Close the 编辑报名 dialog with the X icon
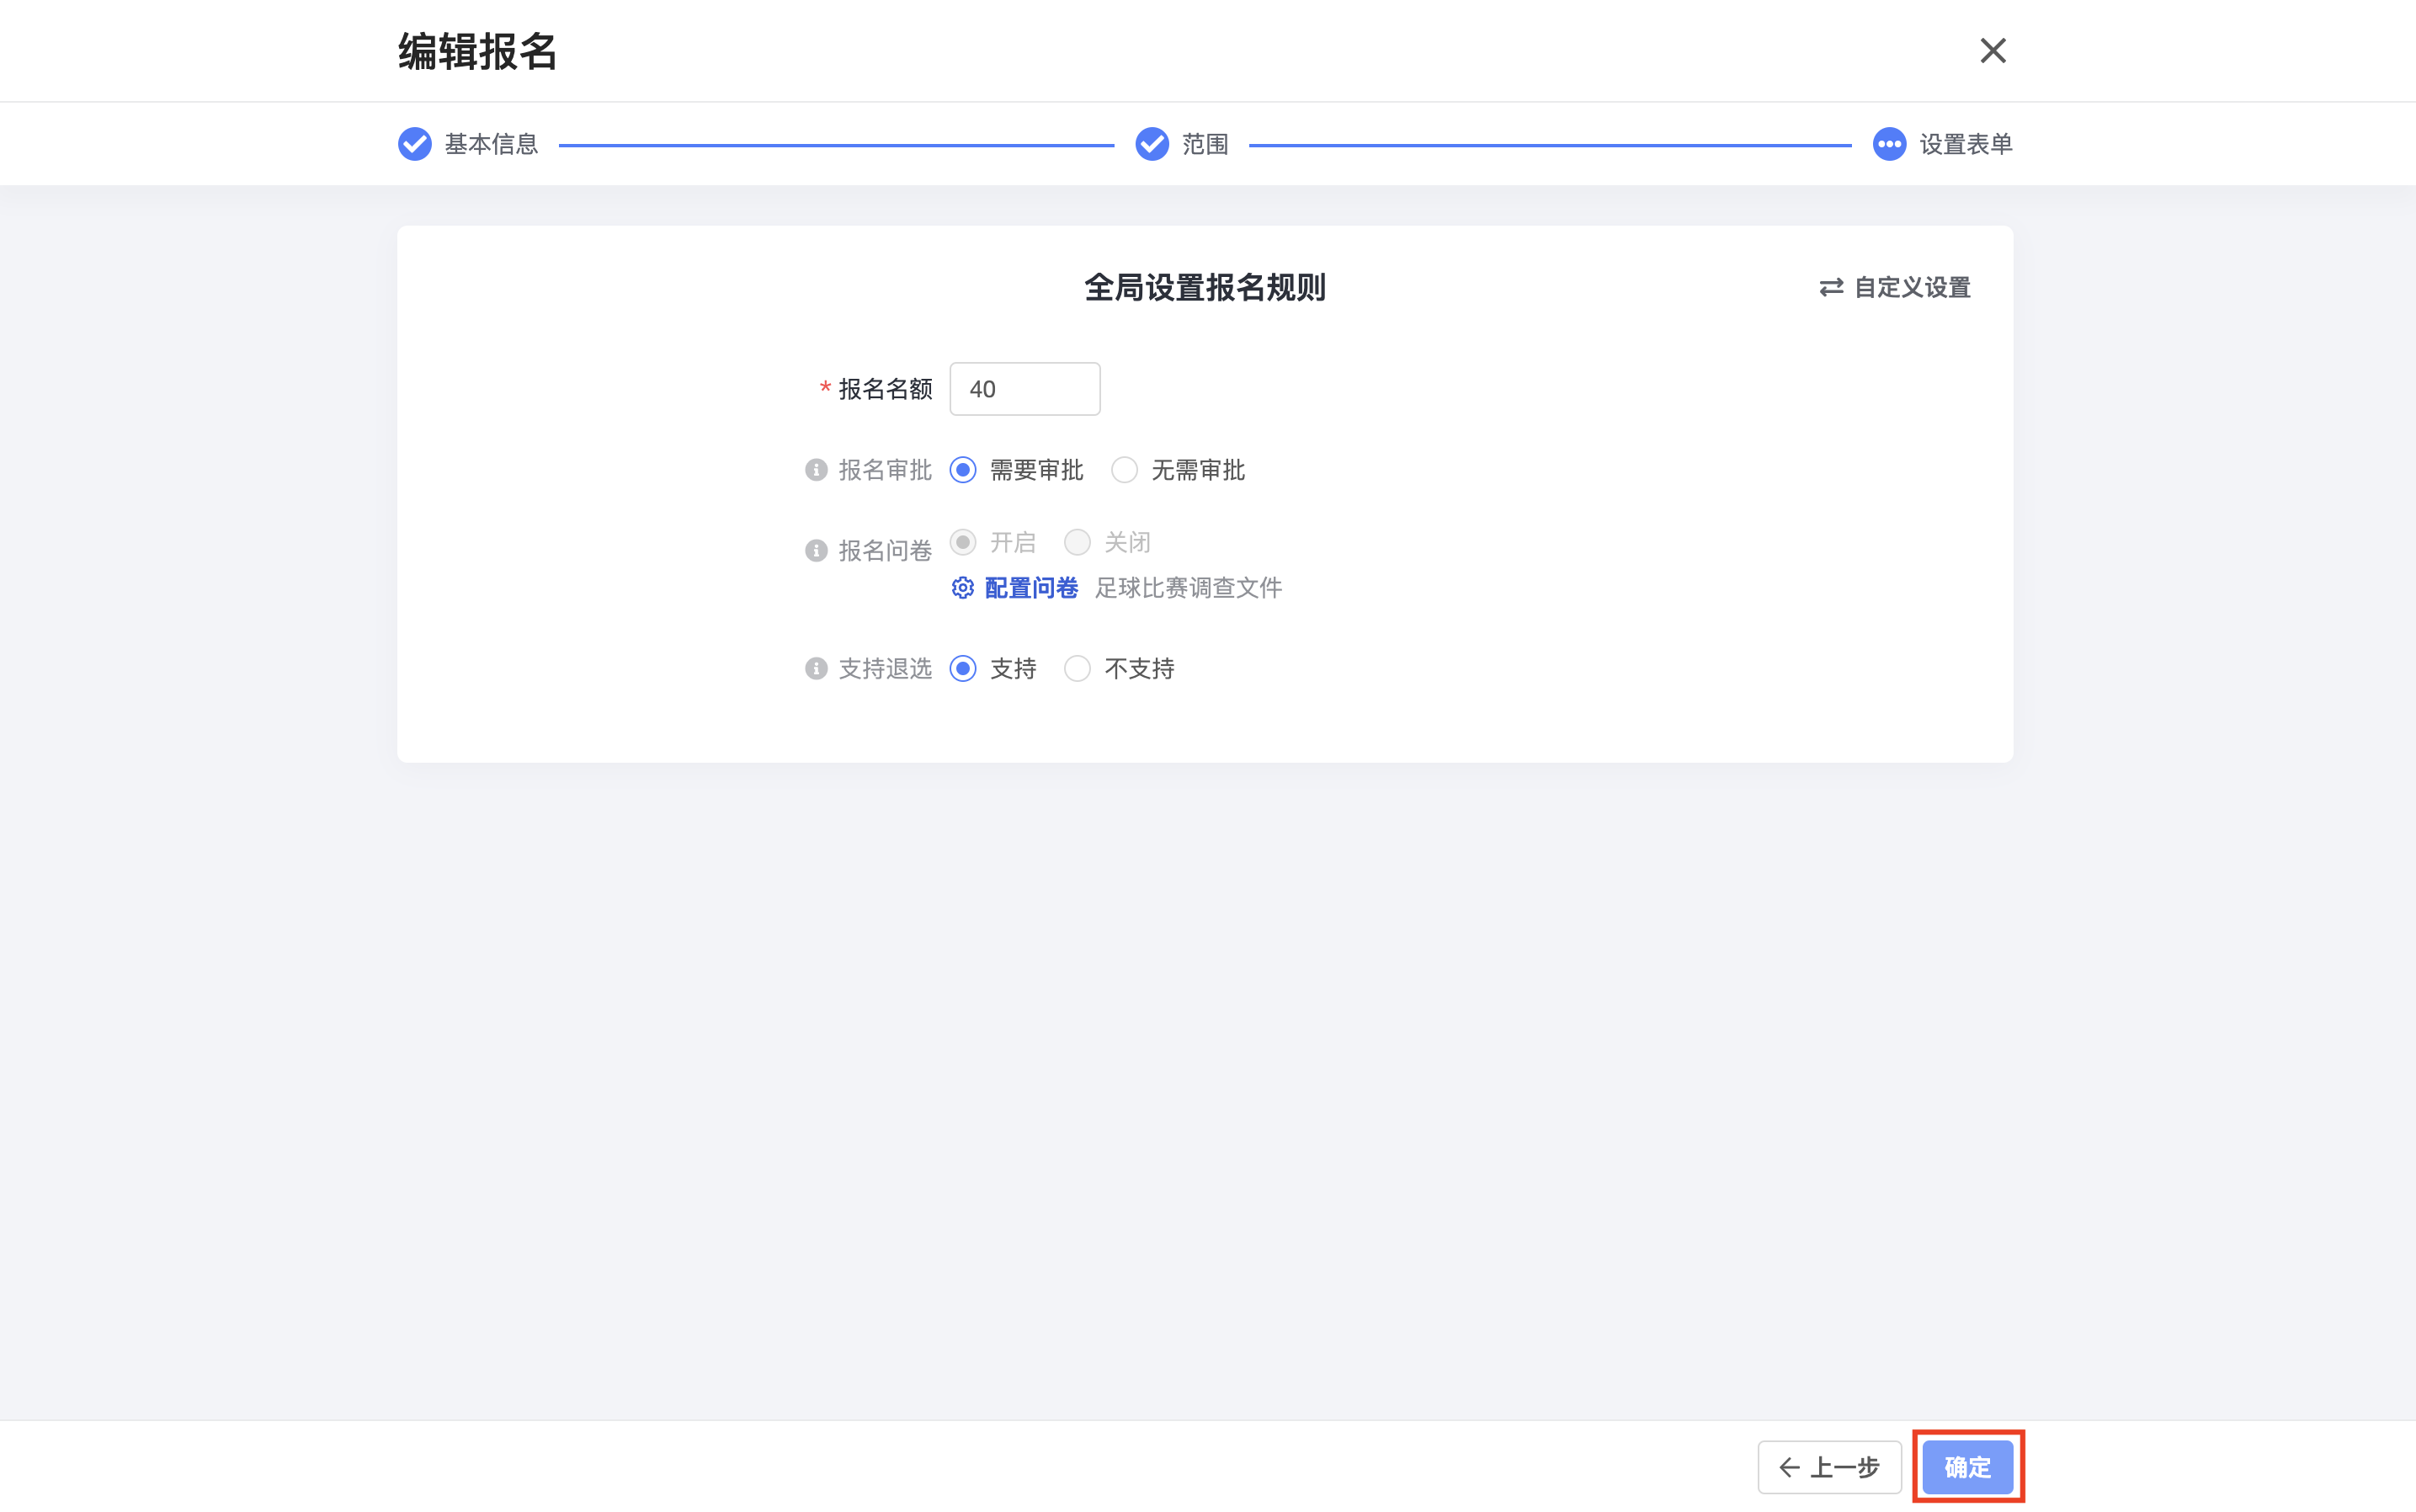The width and height of the screenshot is (2416, 1512). (x=1992, y=50)
